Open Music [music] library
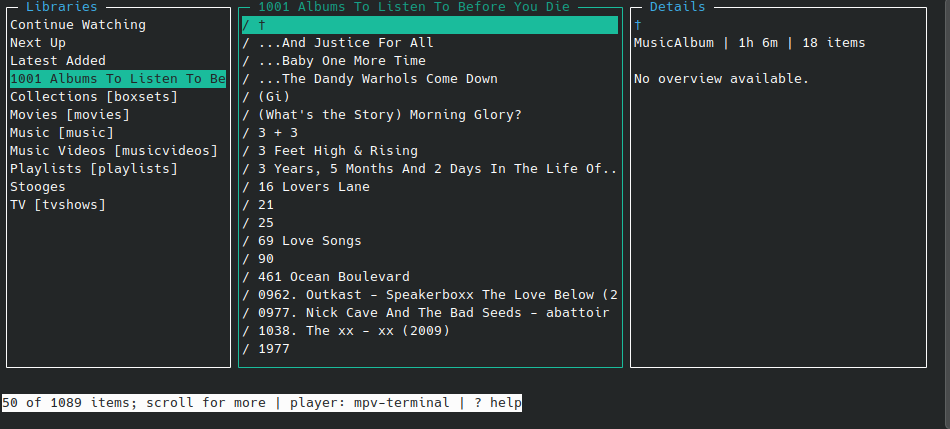The image size is (950, 429). pyautogui.click(x=62, y=133)
